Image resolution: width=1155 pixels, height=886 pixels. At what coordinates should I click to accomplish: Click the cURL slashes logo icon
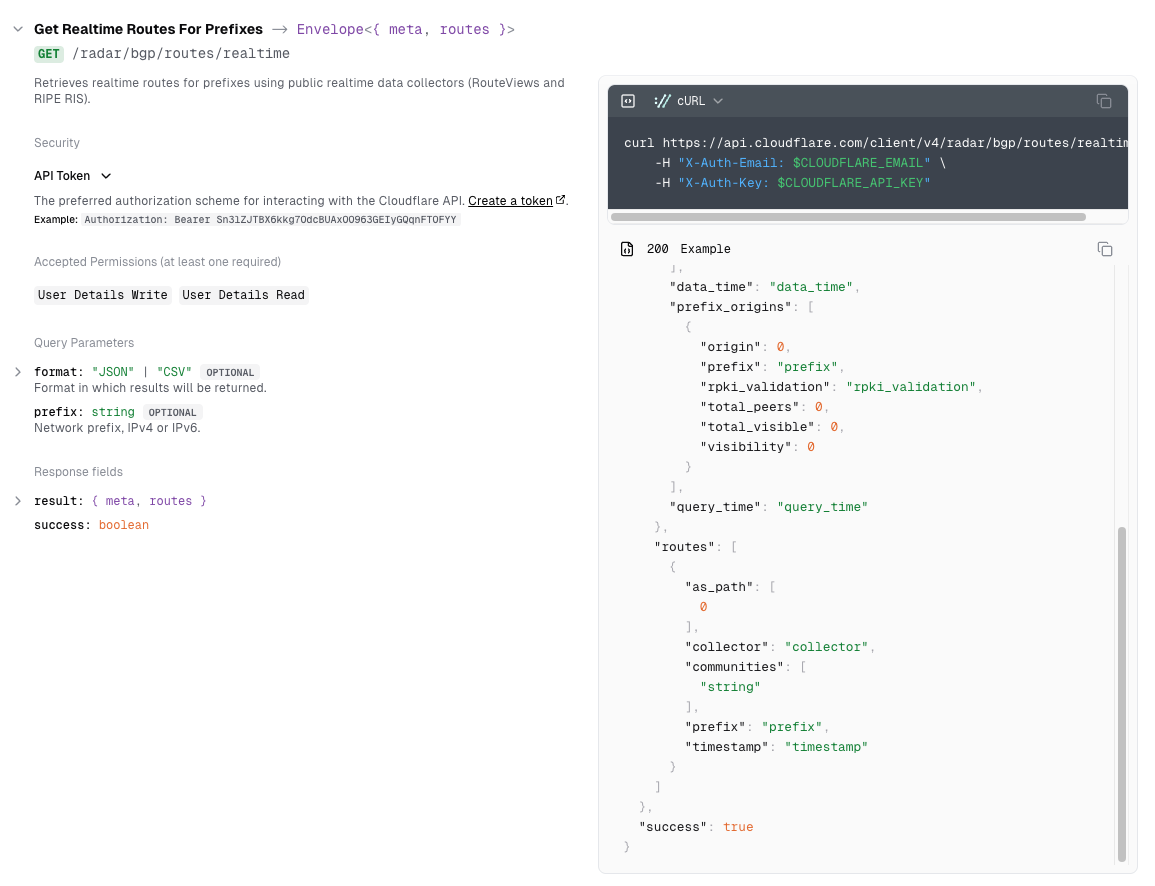662,101
